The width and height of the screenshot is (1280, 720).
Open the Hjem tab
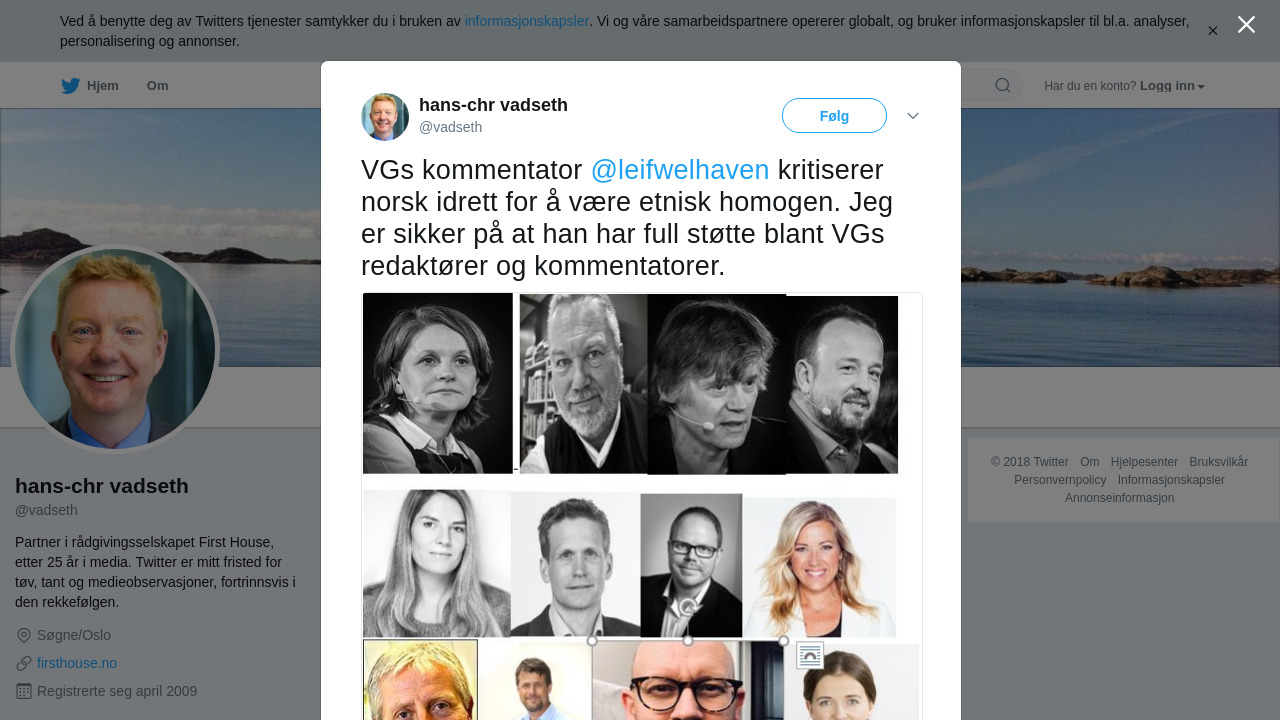pos(90,86)
